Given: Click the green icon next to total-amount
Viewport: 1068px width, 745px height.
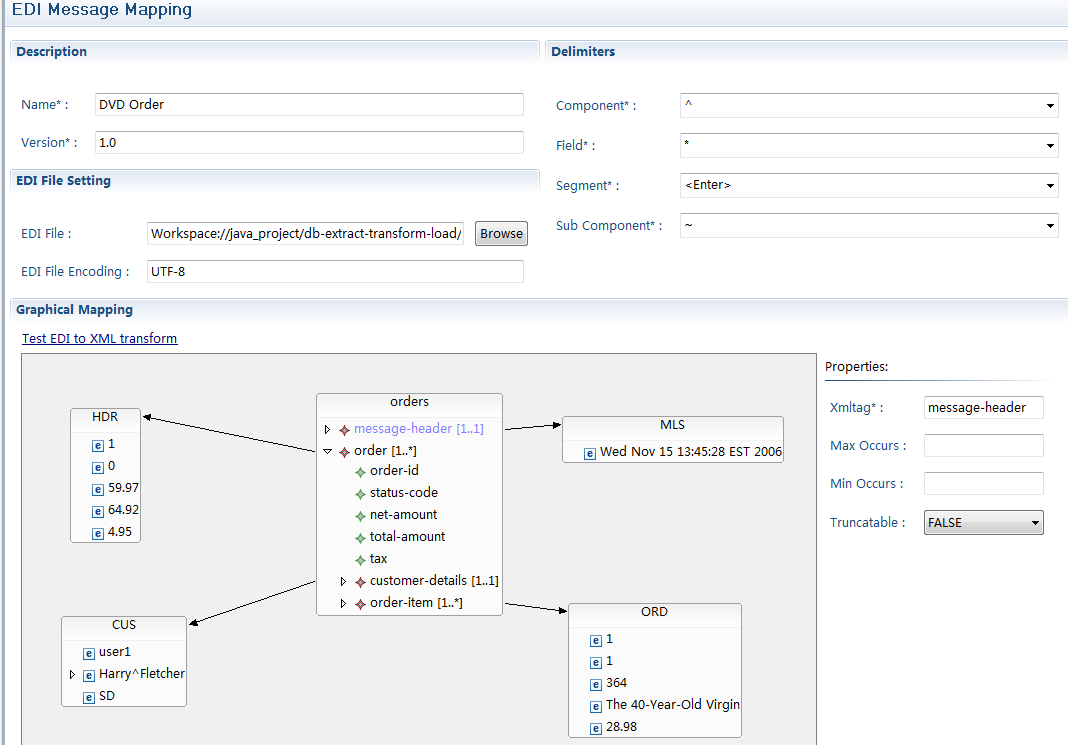Looking at the screenshot, I should tap(360, 538).
